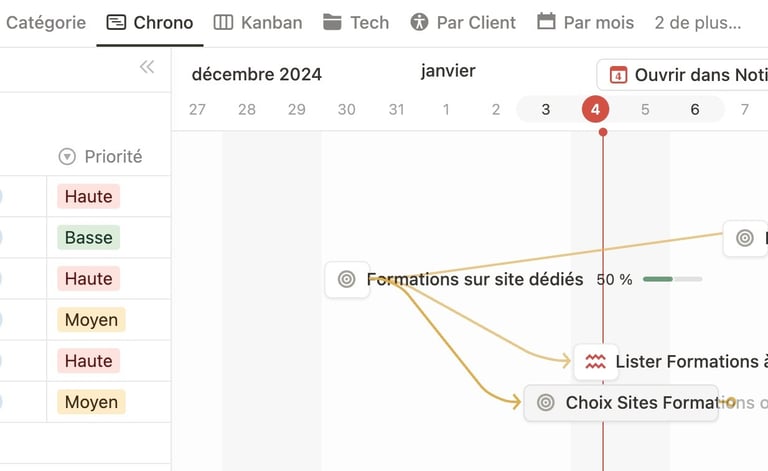This screenshot has height=471, width=768.
Task: Click the wave icon of Lister Formations task
Action: click(595, 362)
